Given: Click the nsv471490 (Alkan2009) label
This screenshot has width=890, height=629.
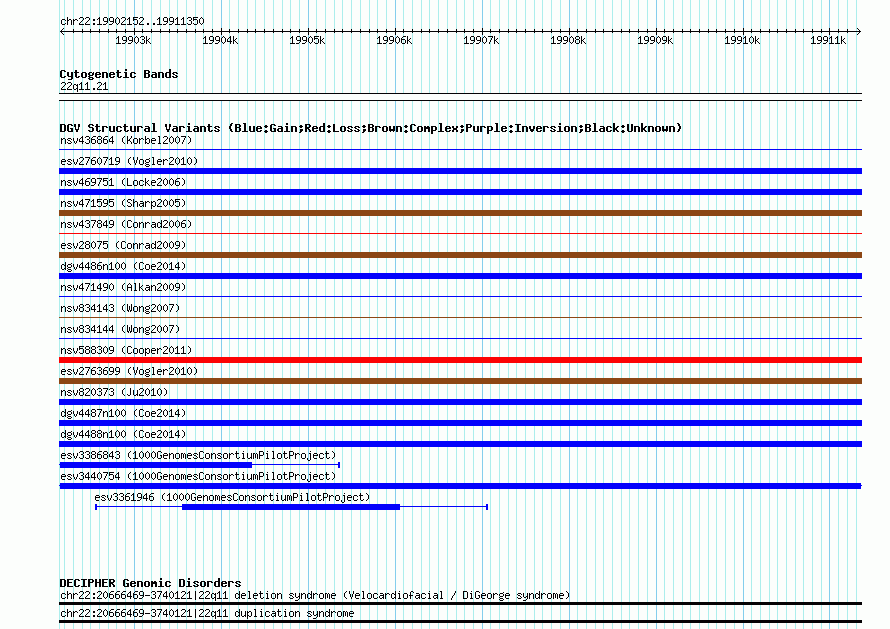Looking at the screenshot, I should tap(123, 287).
